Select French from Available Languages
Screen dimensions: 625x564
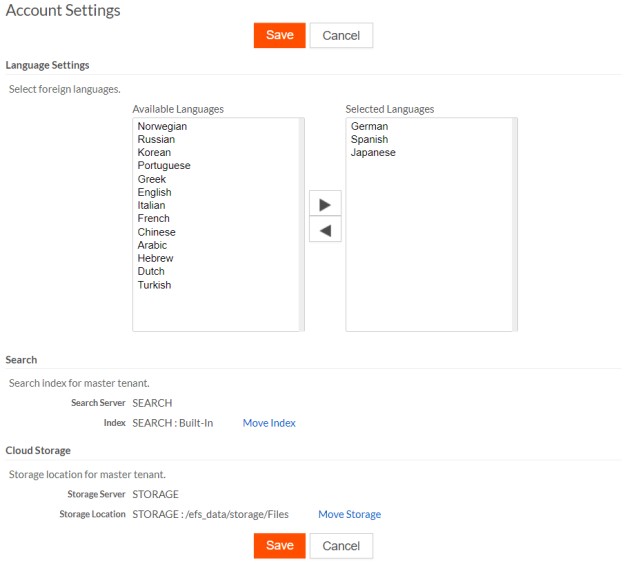pyautogui.click(x=154, y=219)
